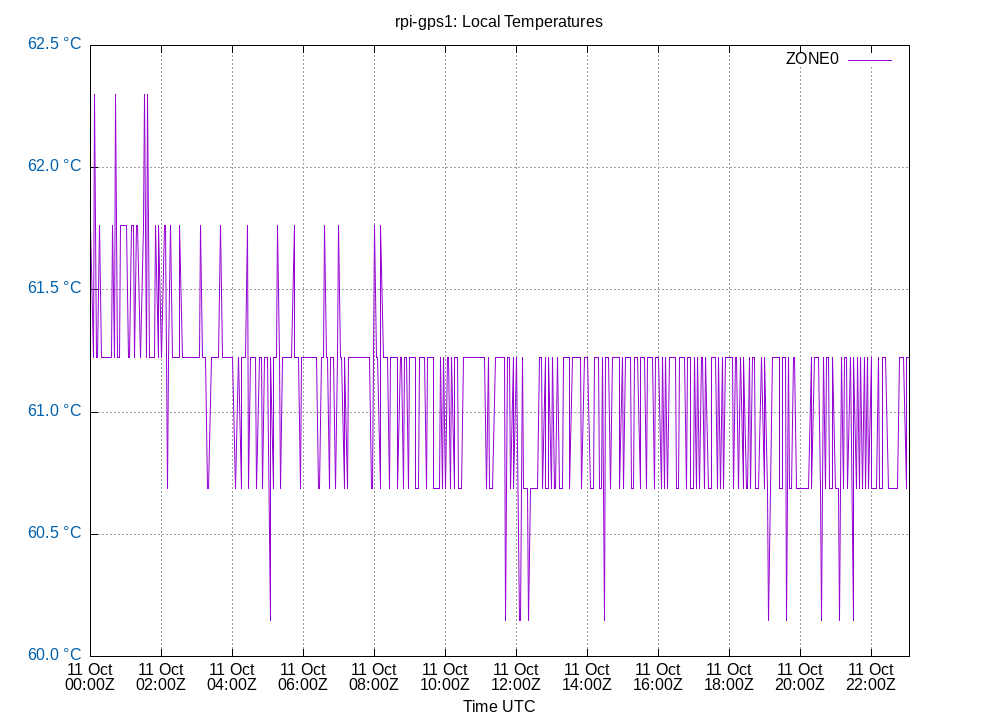Click the '11 Oct 12:00Z' x-axis label

pyautogui.click(x=516, y=677)
